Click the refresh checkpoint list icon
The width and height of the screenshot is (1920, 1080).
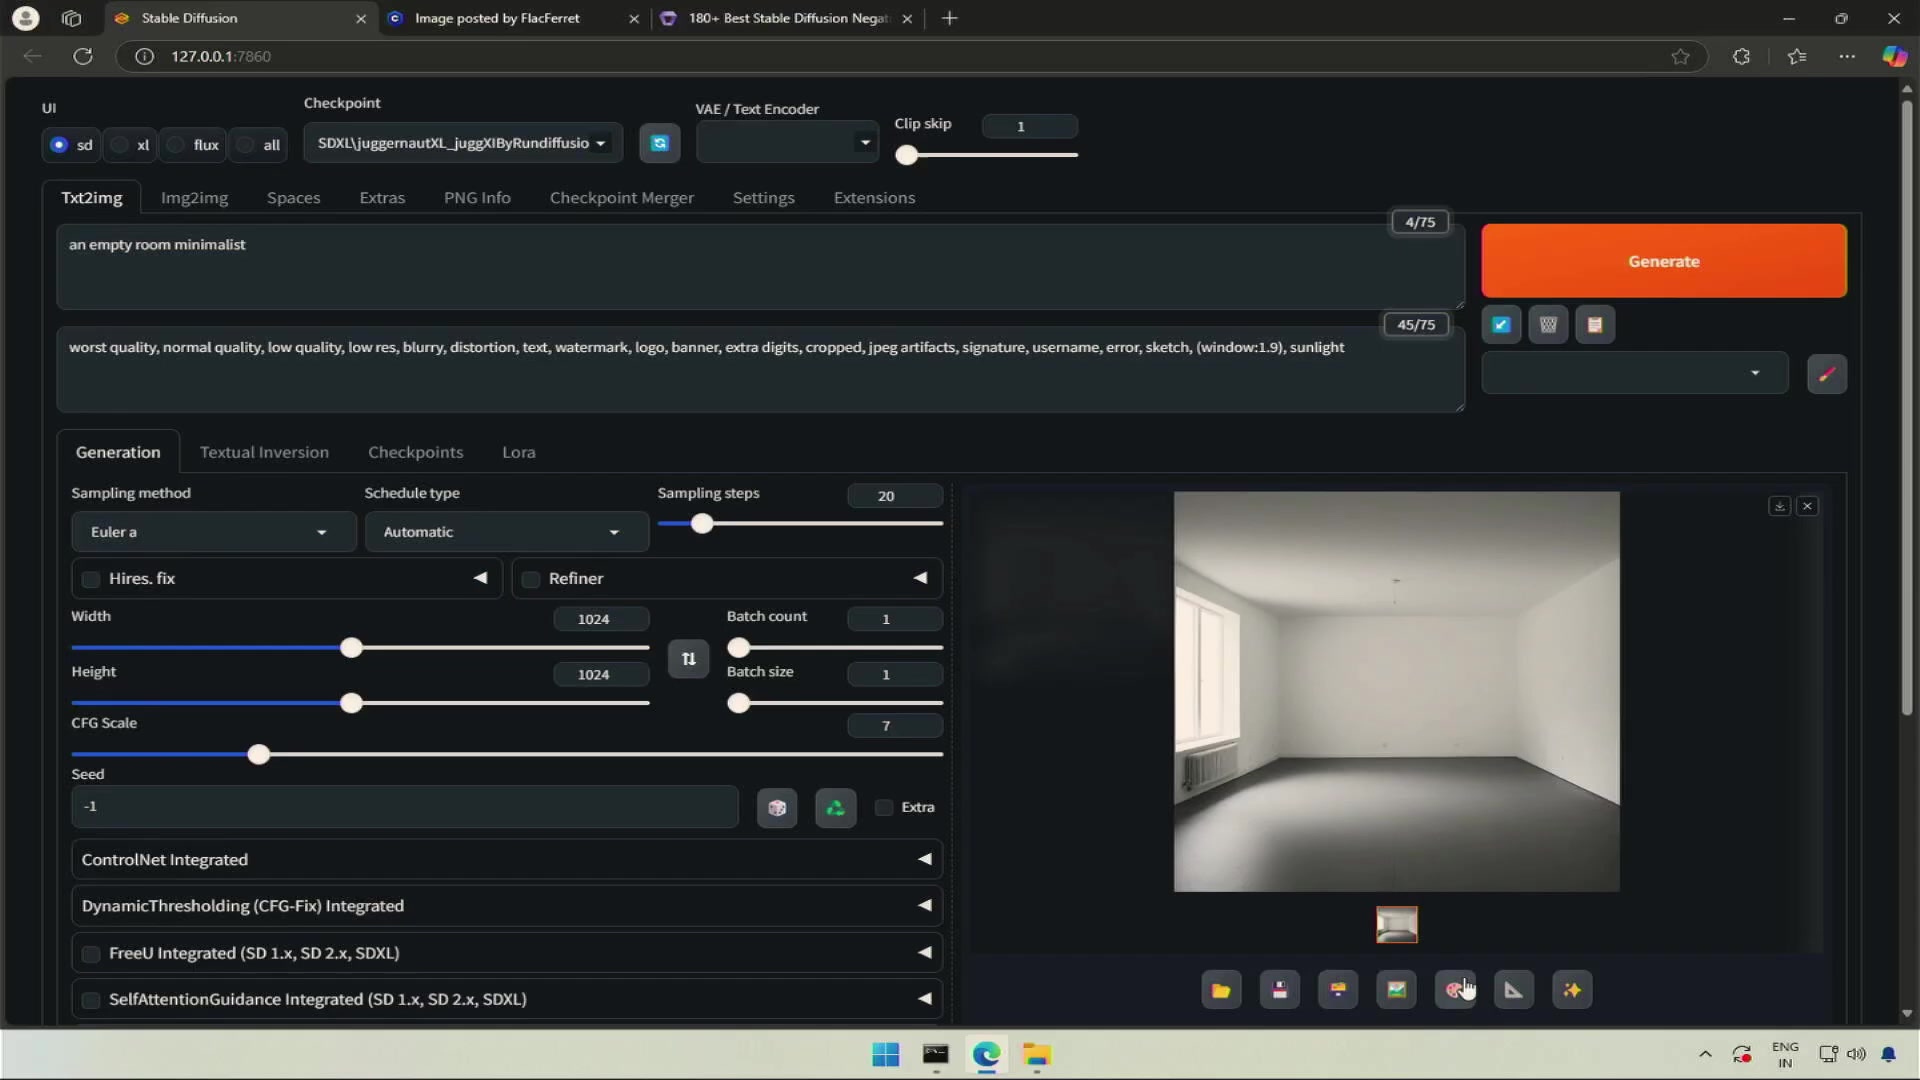click(x=659, y=143)
